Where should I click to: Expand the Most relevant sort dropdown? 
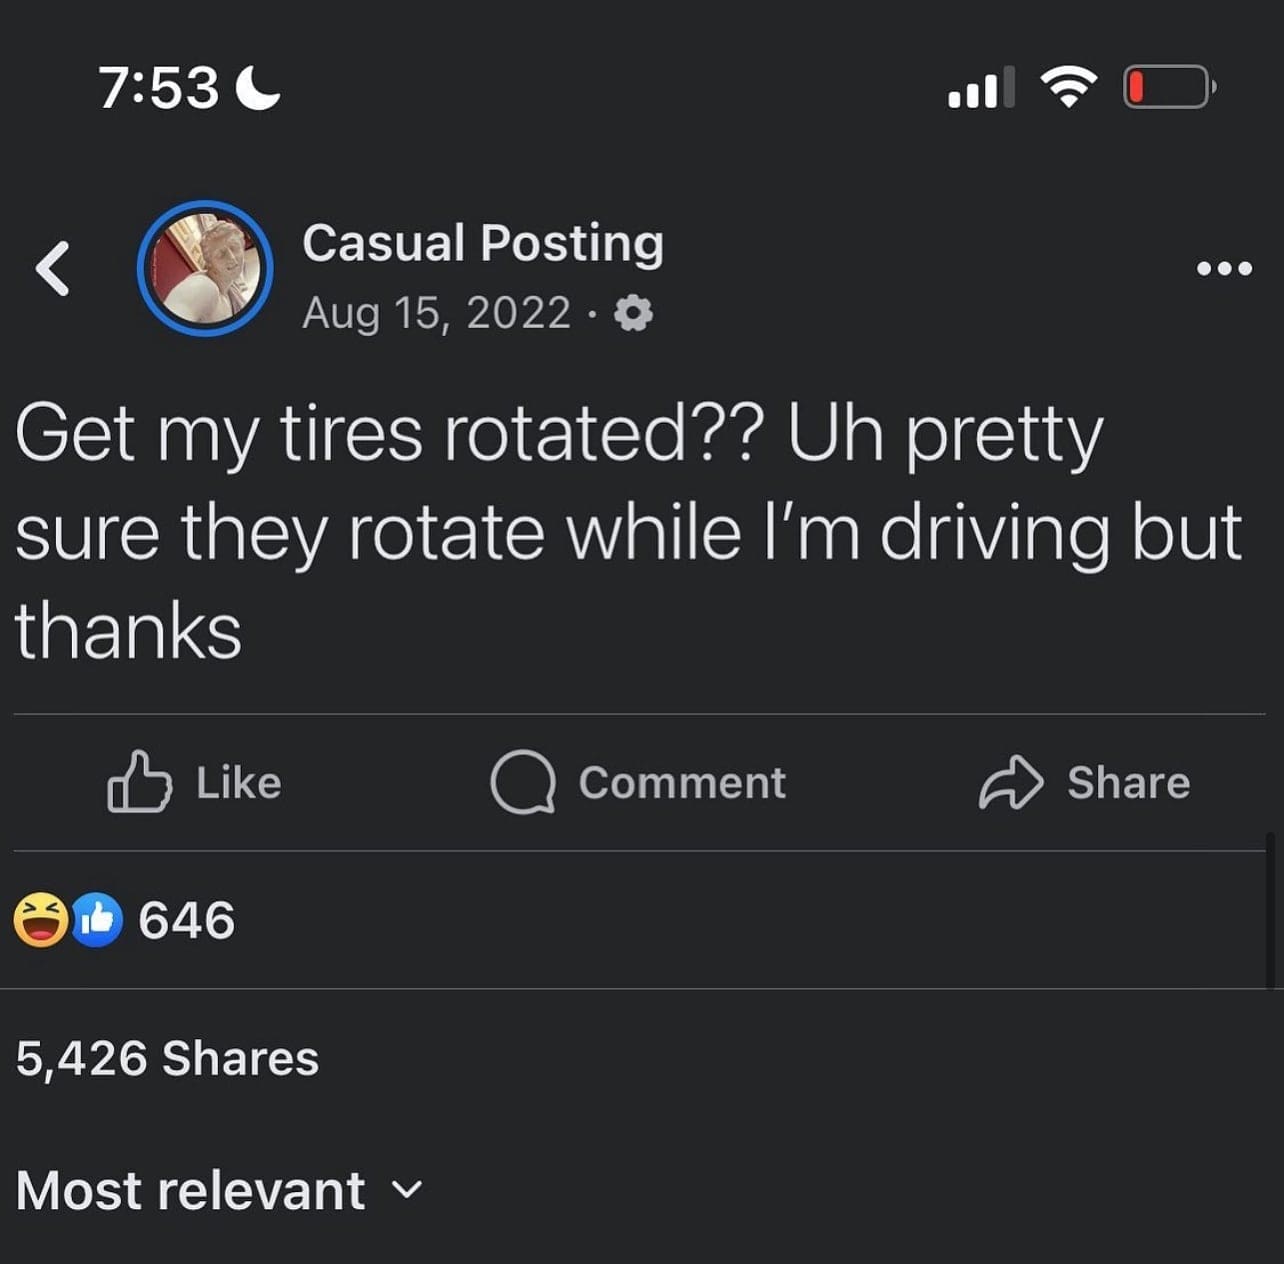(x=191, y=1190)
